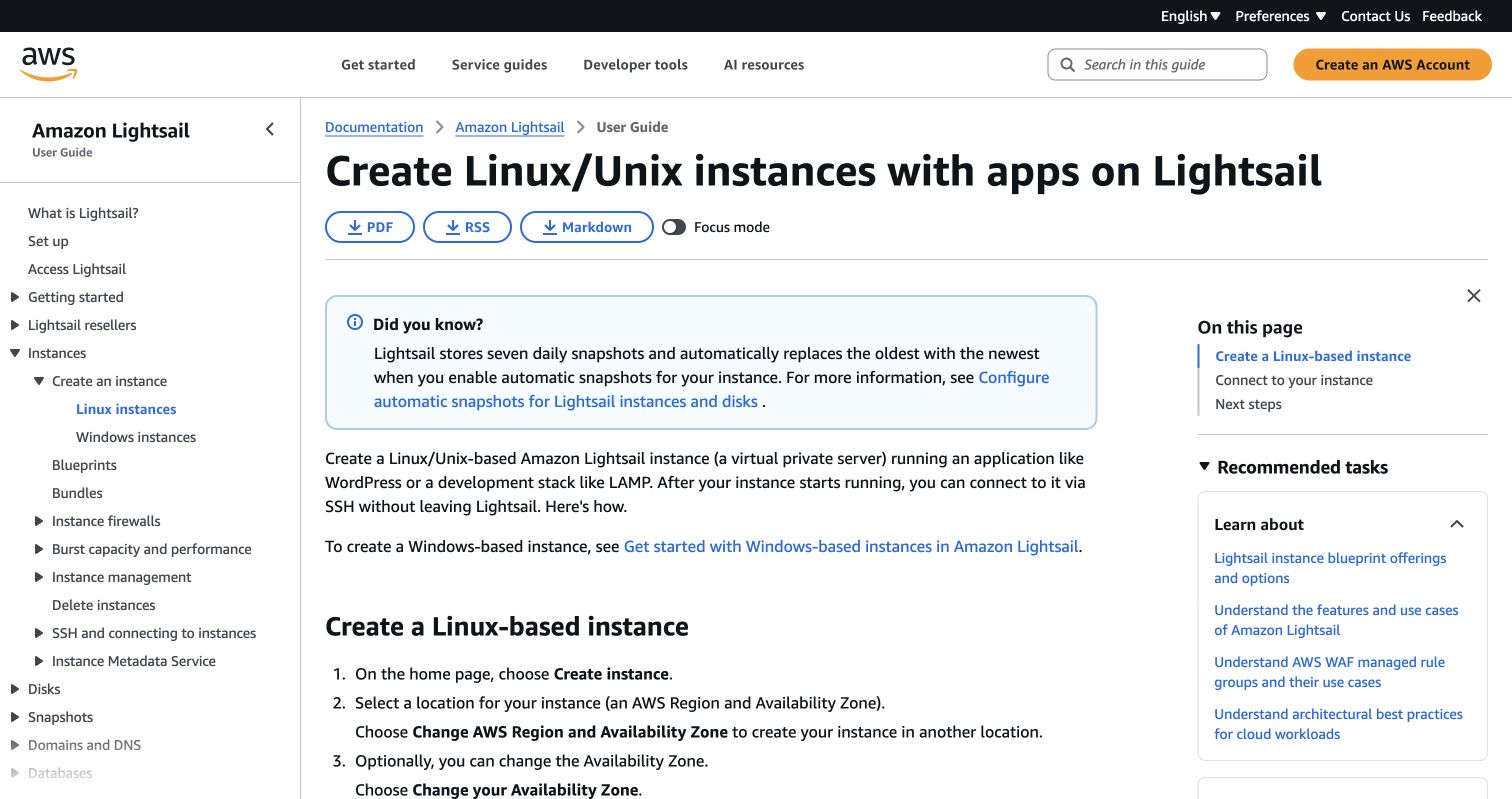Open Get started with Windows-based instances link
The image size is (1512, 799).
point(851,547)
